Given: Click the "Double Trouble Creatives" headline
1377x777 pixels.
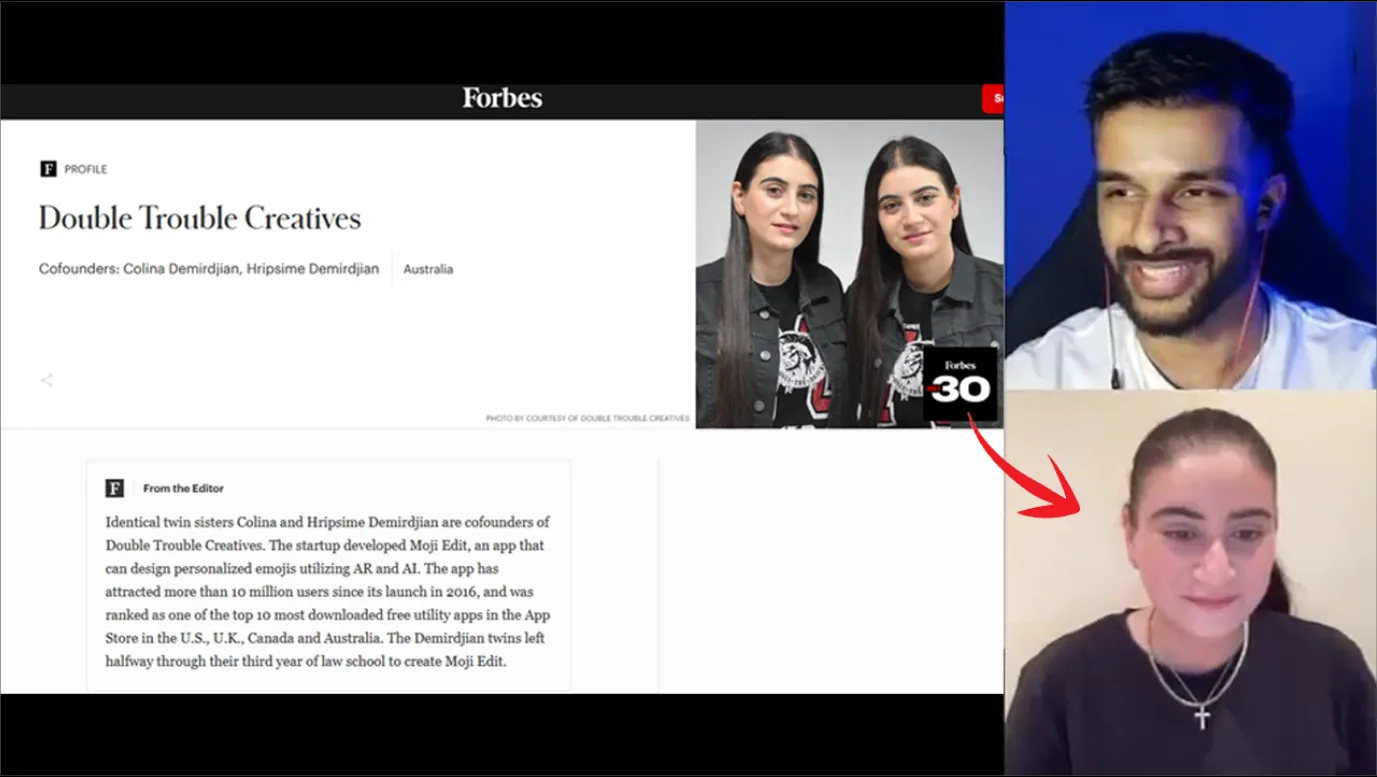Looking at the screenshot, I should [x=200, y=218].
